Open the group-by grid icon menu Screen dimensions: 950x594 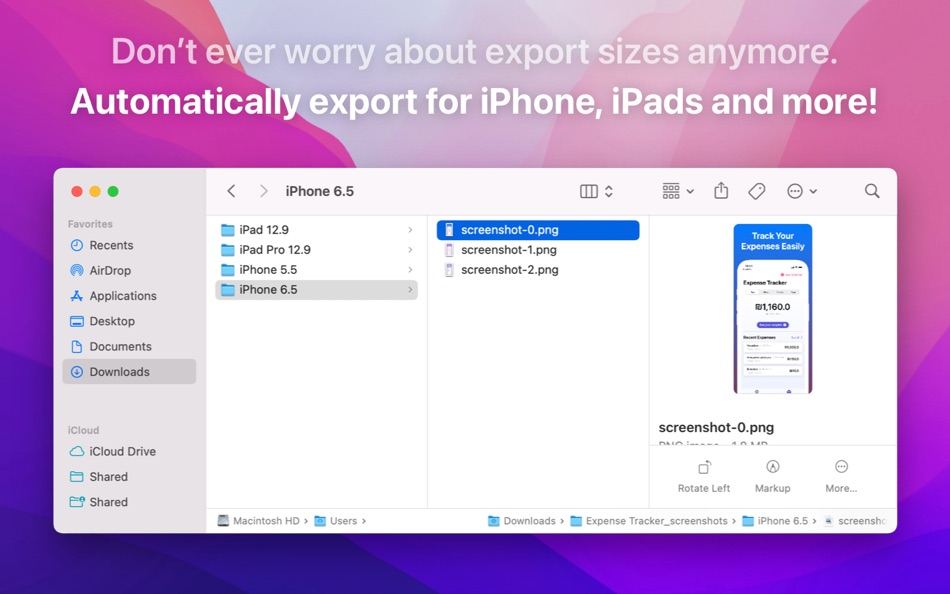coord(671,192)
